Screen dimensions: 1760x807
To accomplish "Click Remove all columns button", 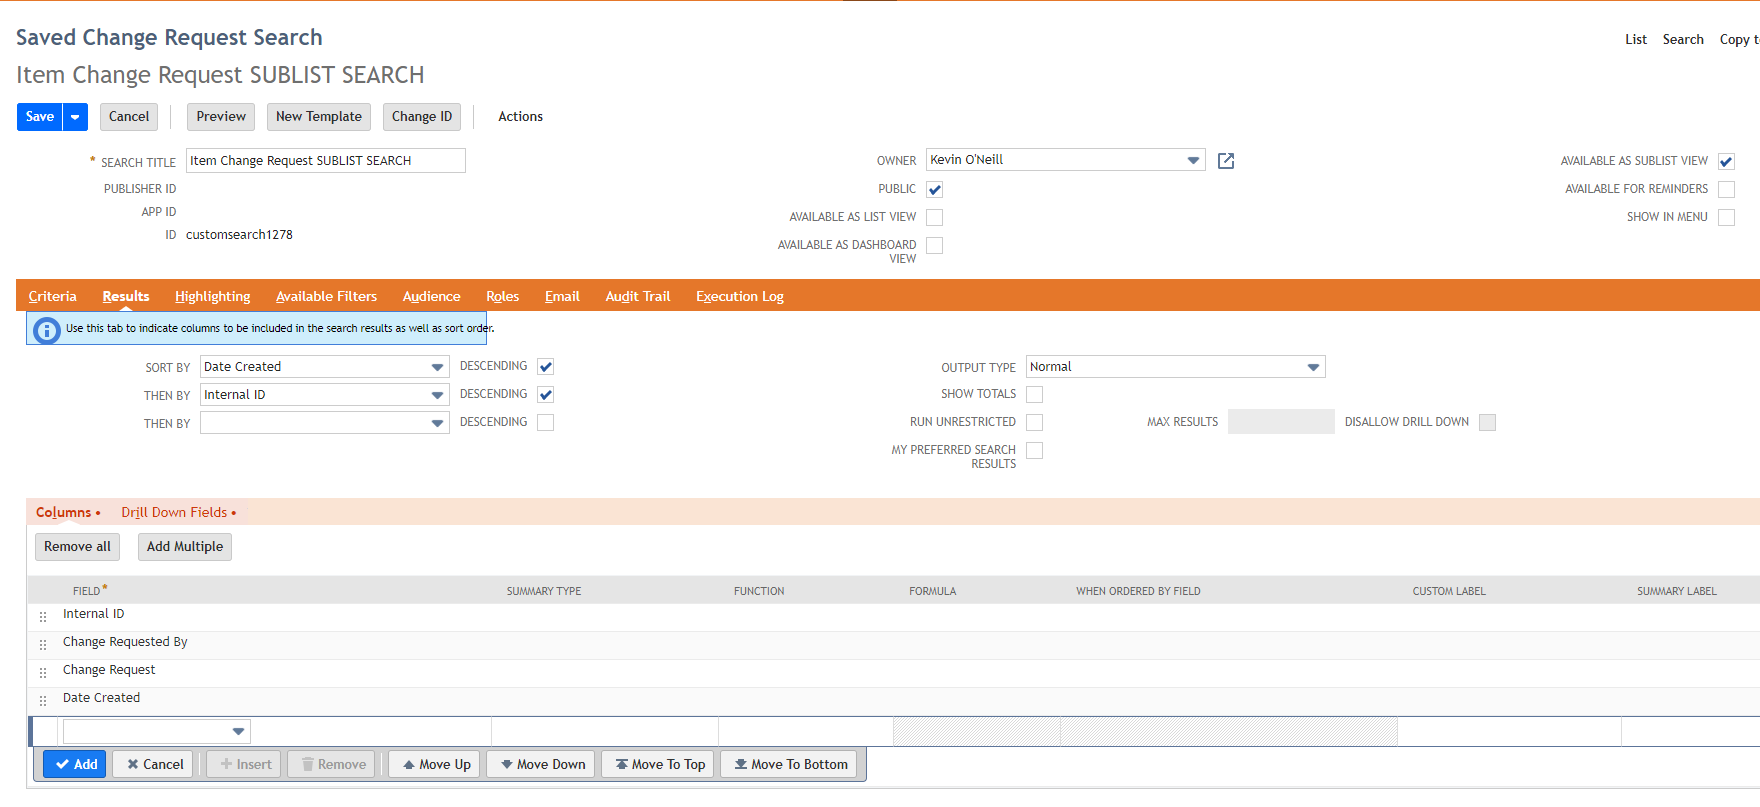I will point(78,547).
